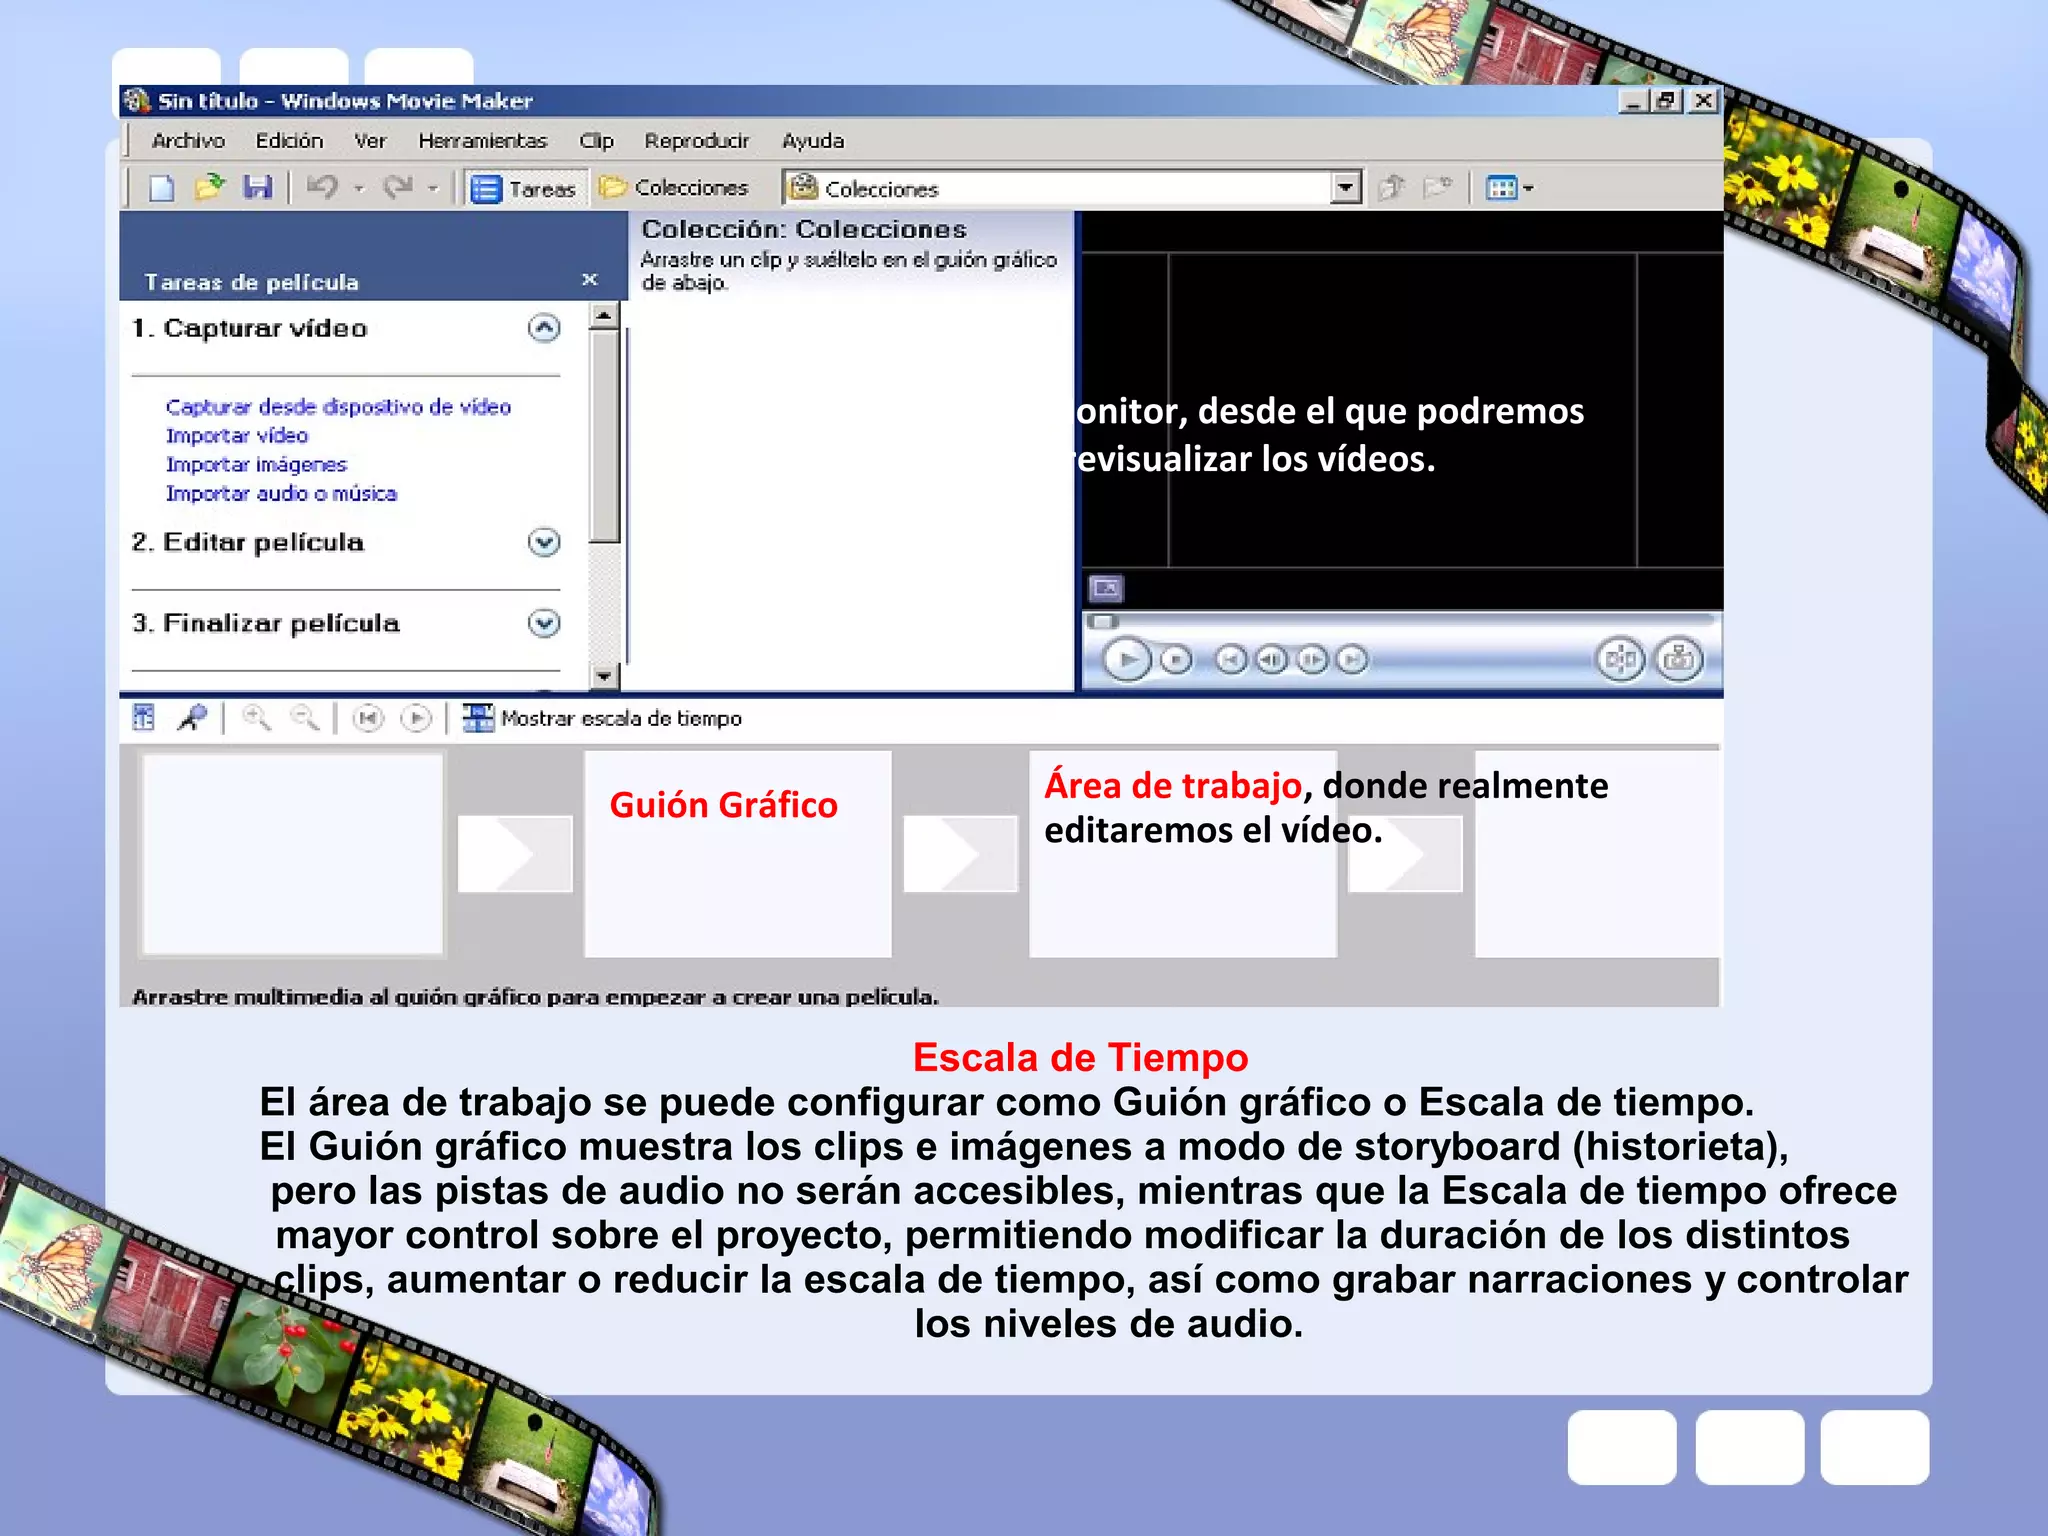This screenshot has width=2048, height=1536.
Task: Toggle the Colecciones pane button
Action: [673, 188]
